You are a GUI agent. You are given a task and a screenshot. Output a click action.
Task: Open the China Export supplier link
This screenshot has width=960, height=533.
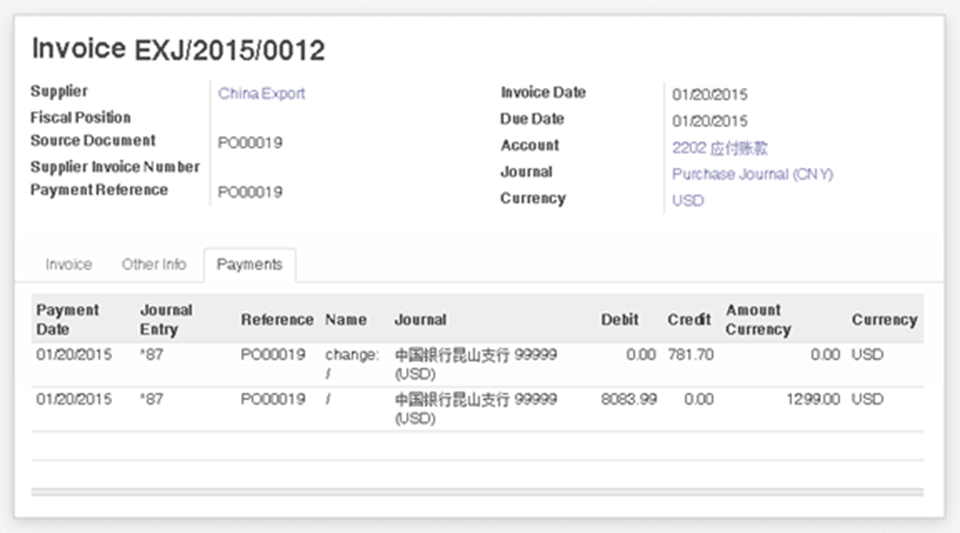tap(261, 94)
